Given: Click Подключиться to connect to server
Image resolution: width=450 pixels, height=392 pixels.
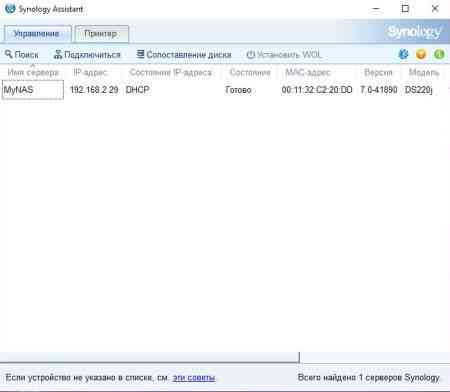Looking at the screenshot, I should click(x=87, y=54).
